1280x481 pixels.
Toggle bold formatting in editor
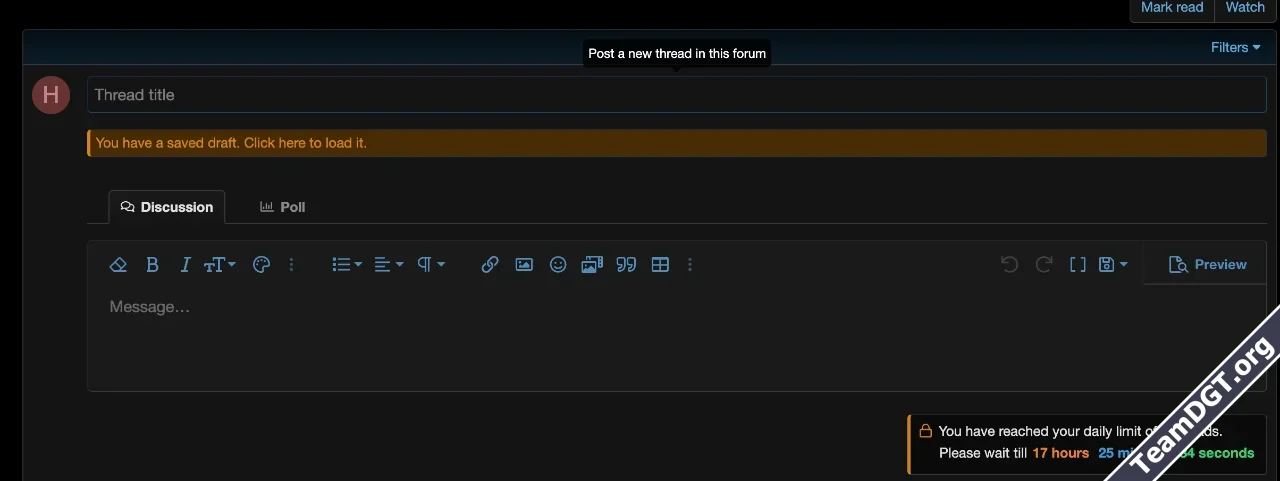tap(152, 265)
